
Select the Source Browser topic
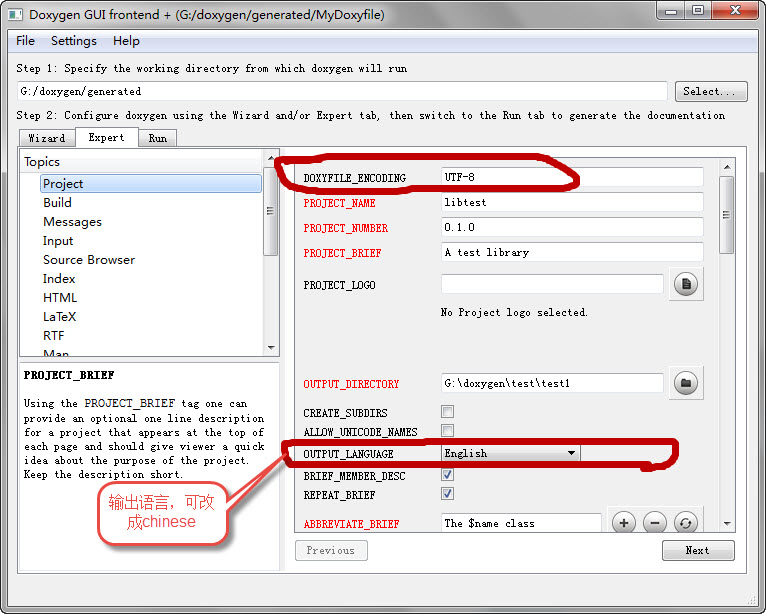click(89, 260)
